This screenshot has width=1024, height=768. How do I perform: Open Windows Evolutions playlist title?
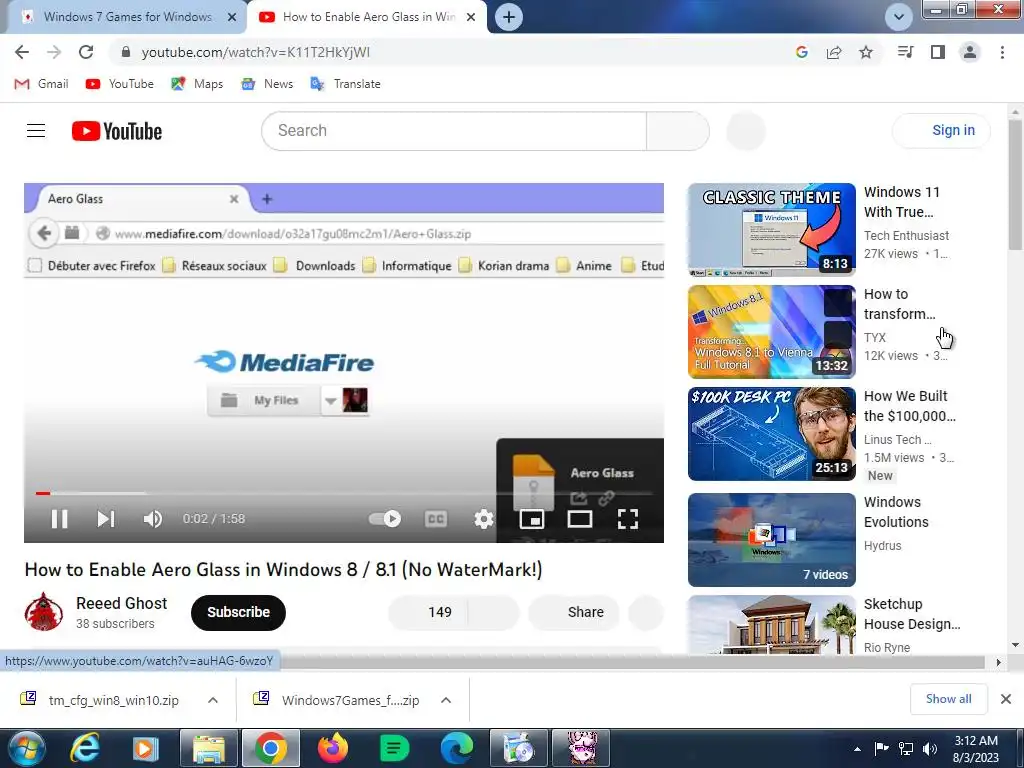895,512
